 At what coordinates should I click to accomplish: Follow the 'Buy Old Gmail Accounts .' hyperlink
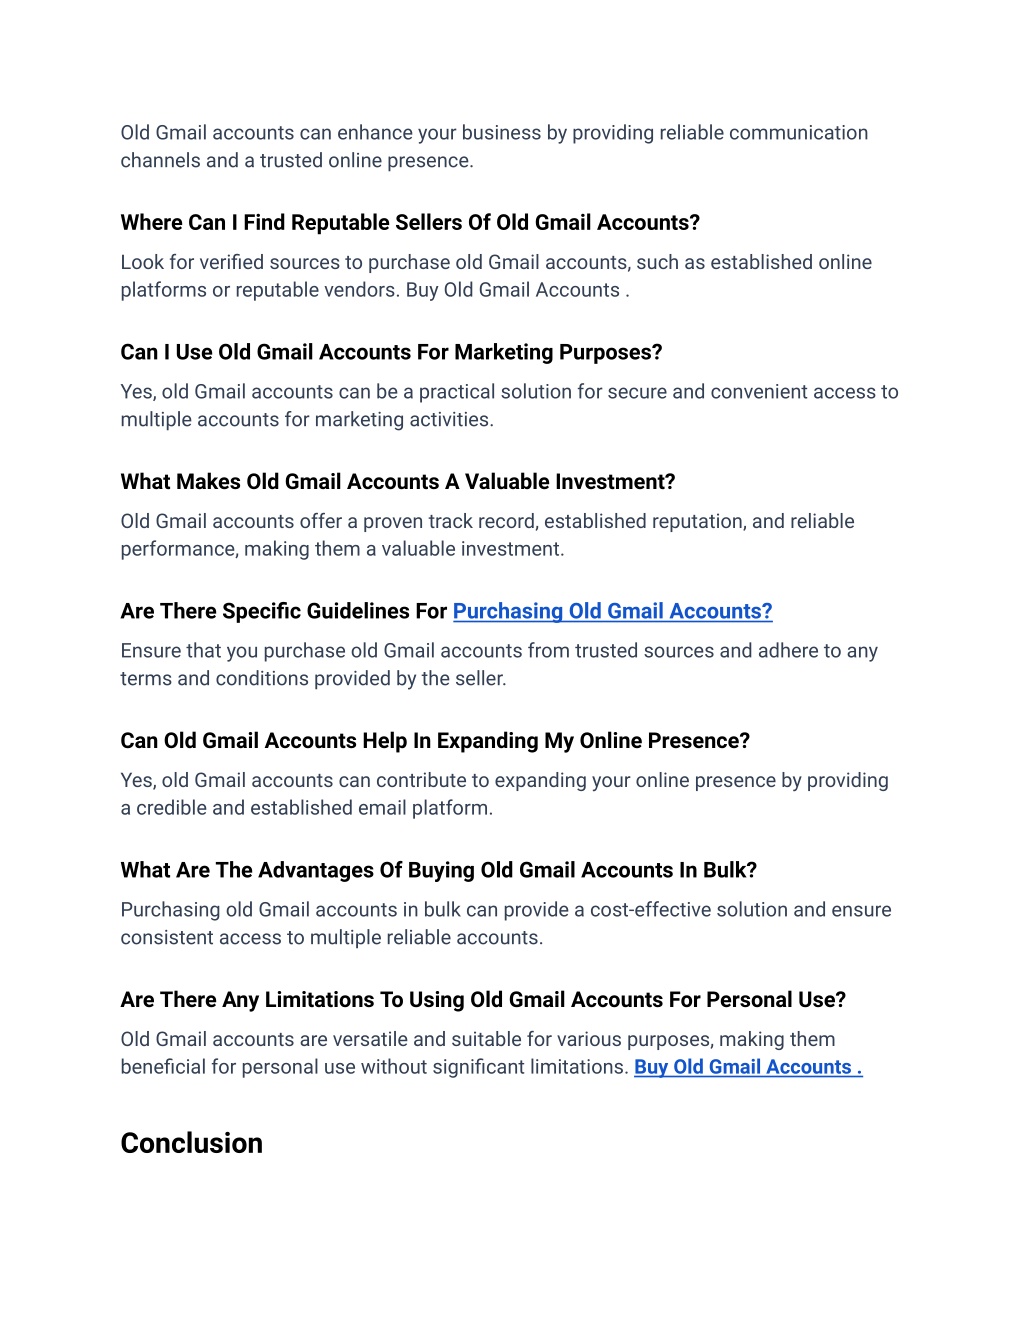748,1067
